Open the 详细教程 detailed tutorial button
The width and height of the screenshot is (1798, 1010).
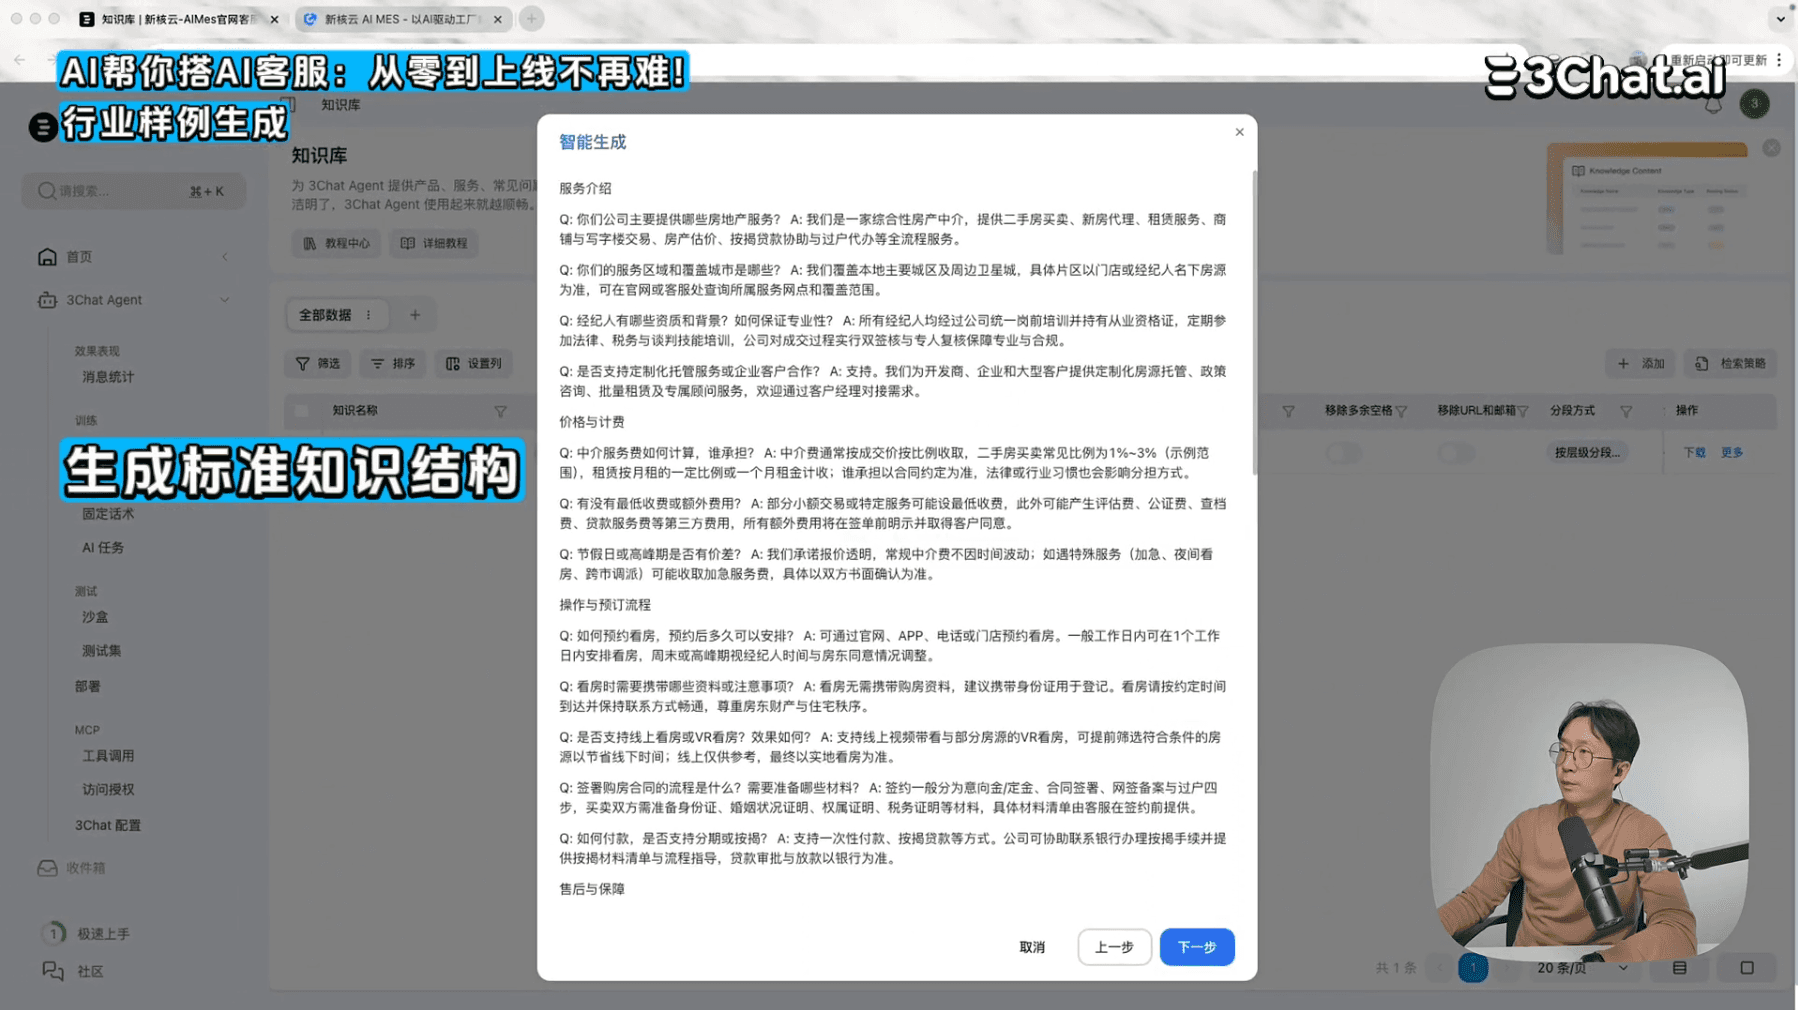coord(435,243)
